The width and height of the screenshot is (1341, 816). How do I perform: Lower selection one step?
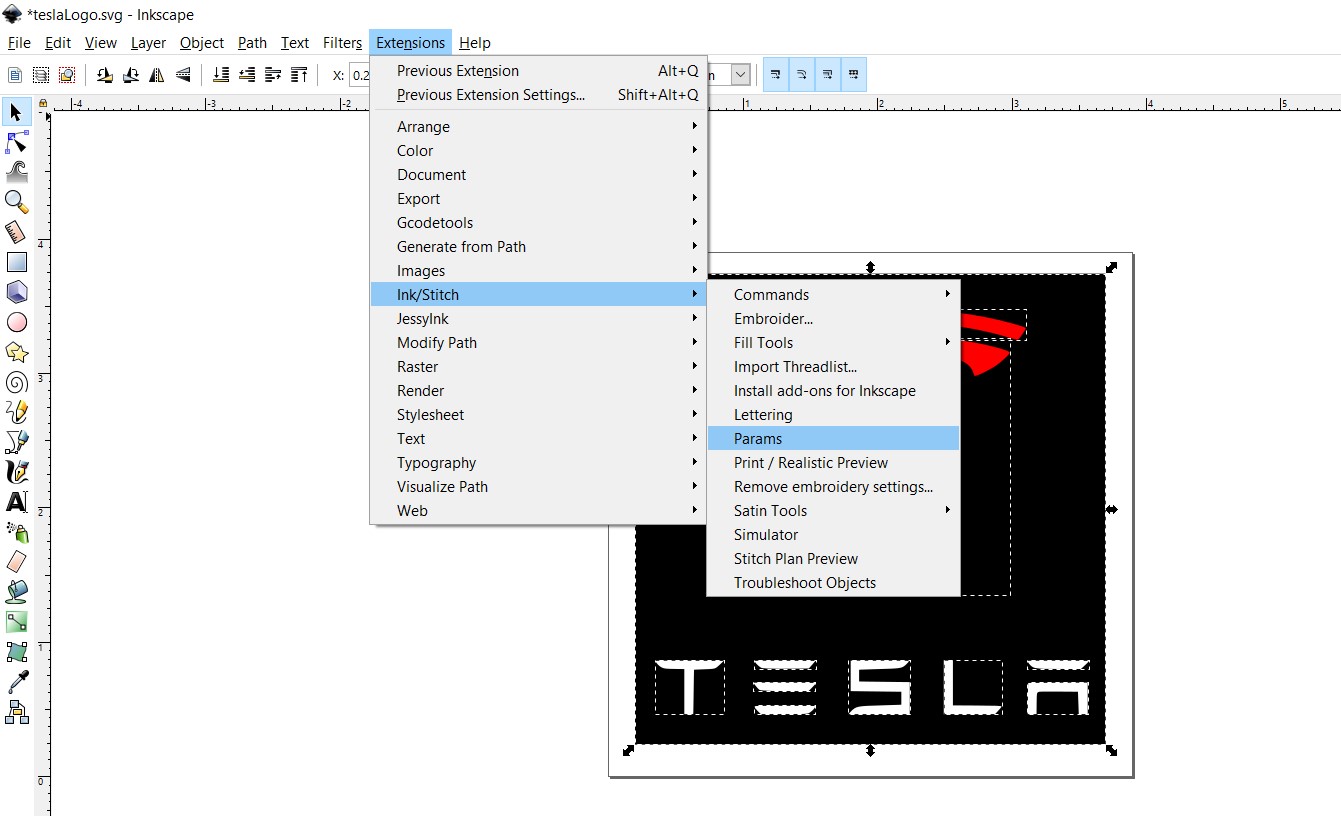coord(247,75)
